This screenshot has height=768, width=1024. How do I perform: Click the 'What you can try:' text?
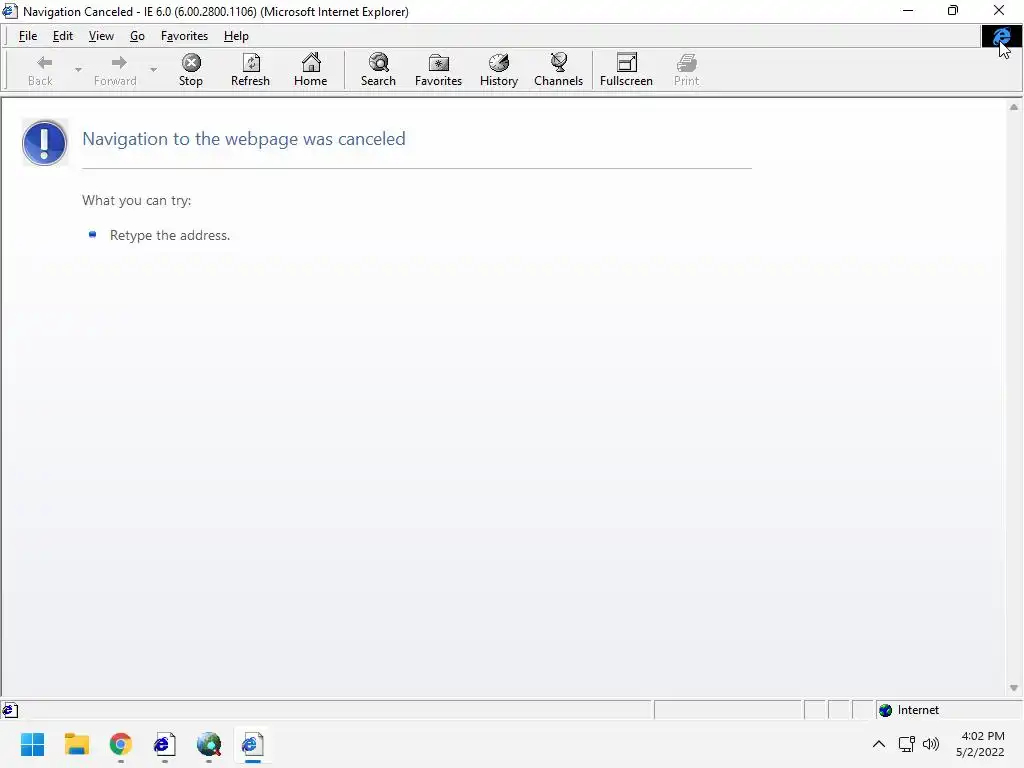coord(136,200)
